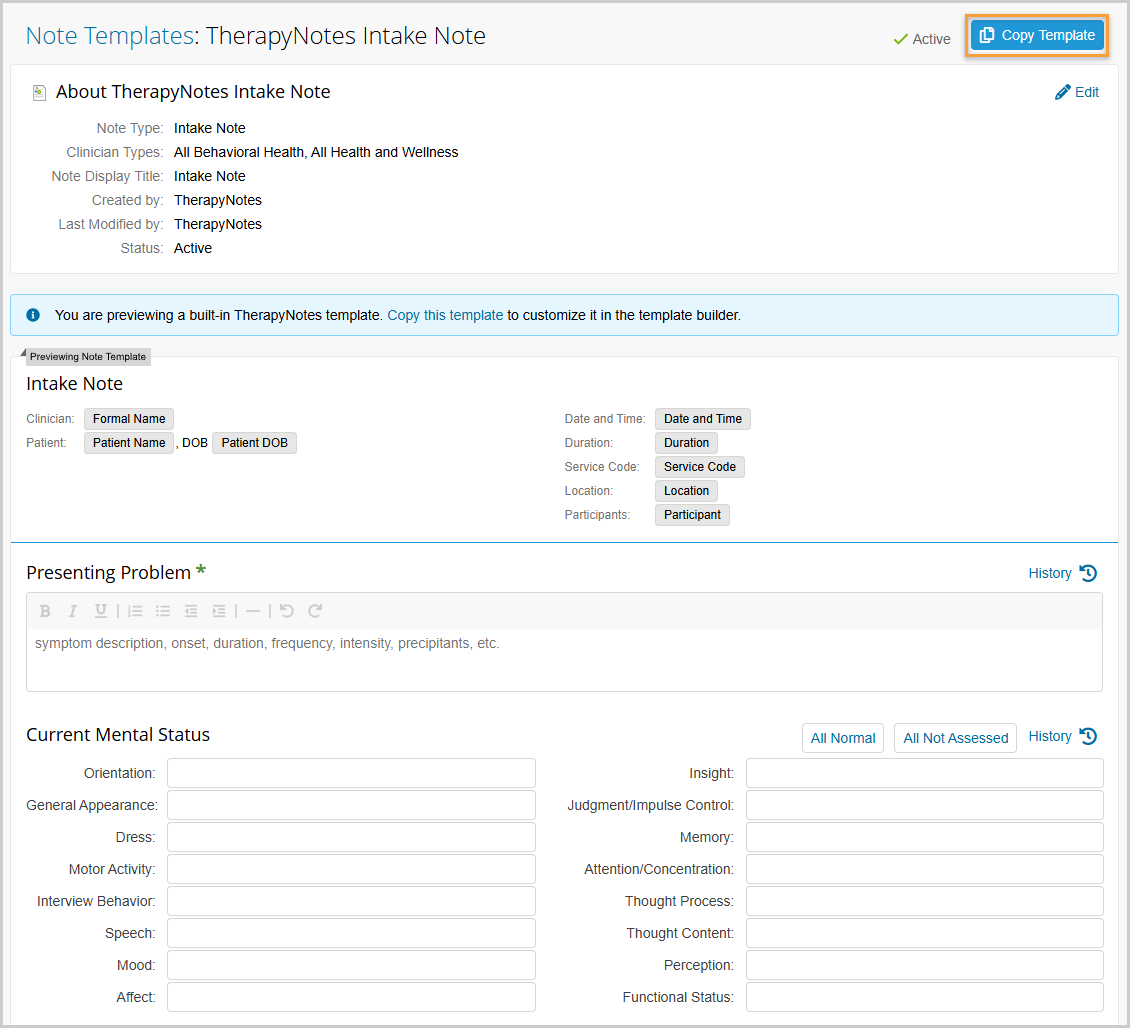
Task: Follow the 'Copy this template' link
Action: (x=445, y=315)
